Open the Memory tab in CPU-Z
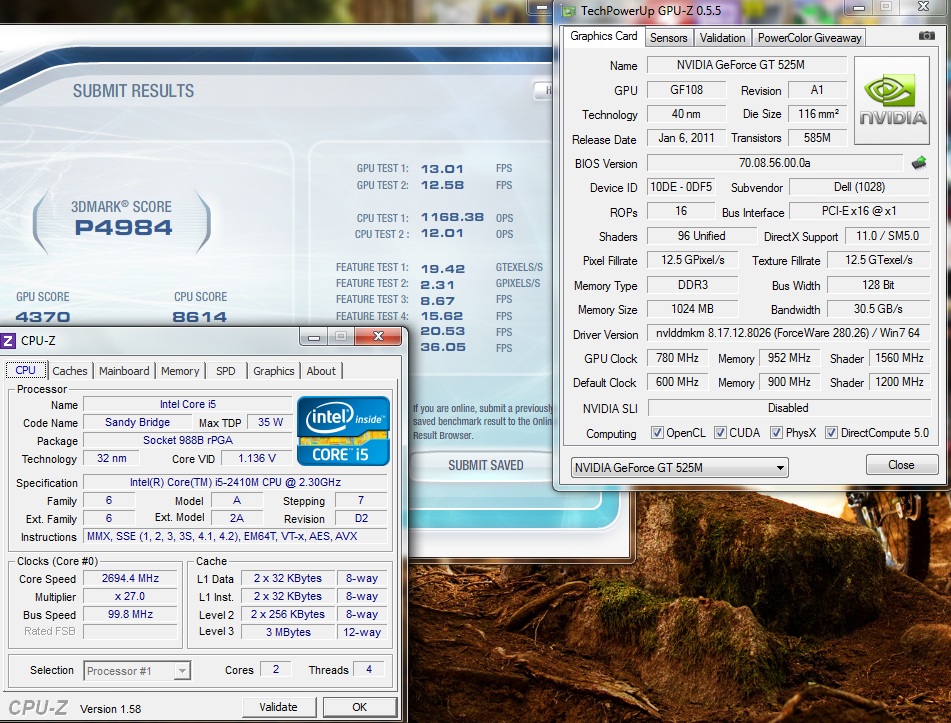The width and height of the screenshot is (951, 723). click(180, 371)
